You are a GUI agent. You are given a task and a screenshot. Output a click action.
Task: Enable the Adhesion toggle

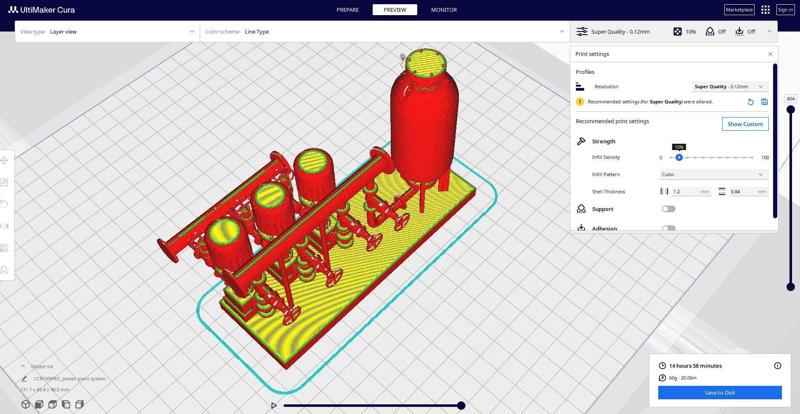click(x=668, y=228)
